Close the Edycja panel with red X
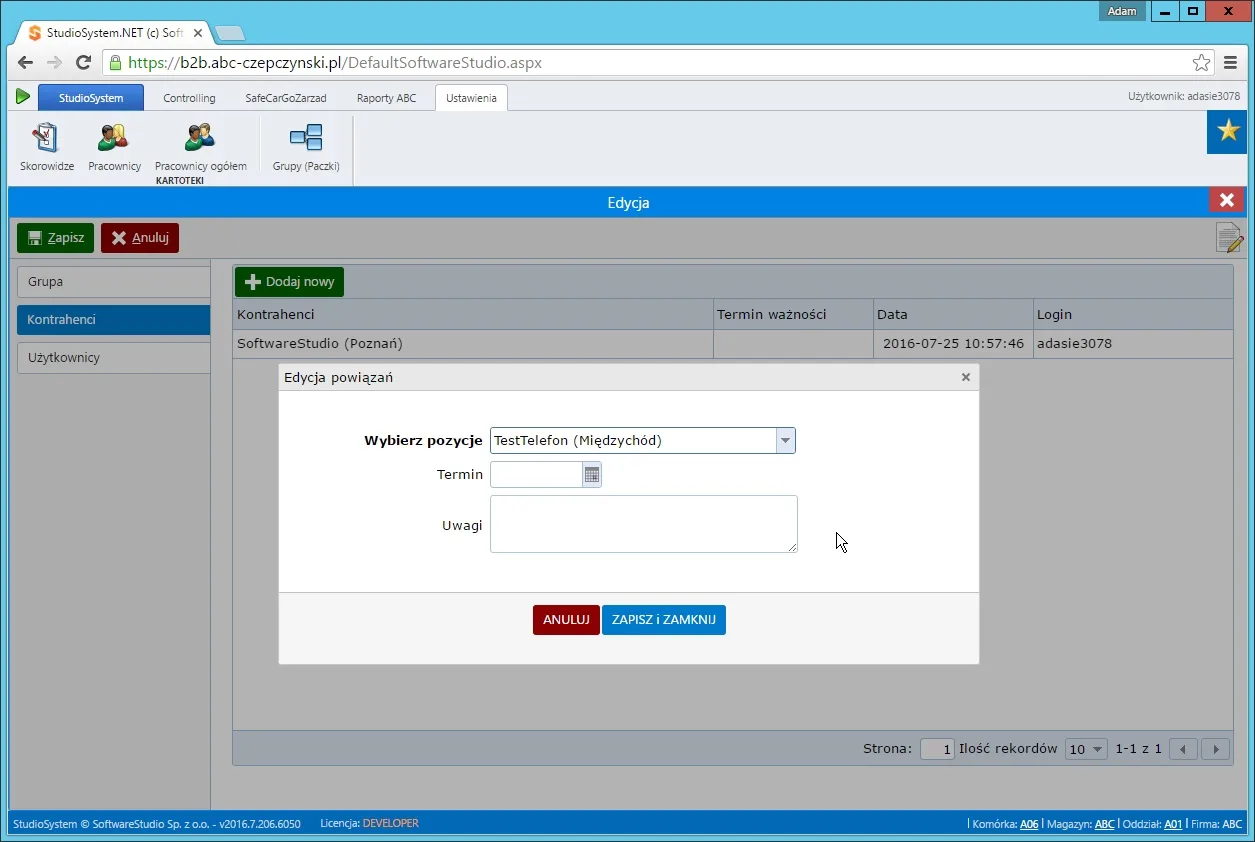1255x842 pixels. tap(1227, 200)
